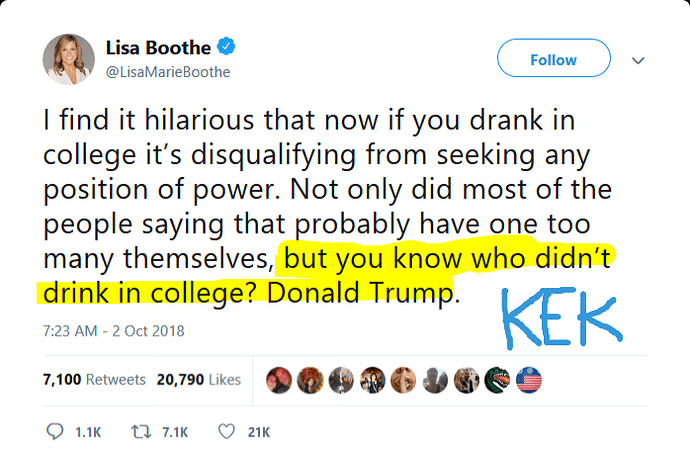The height and width of the screenshot is (470, 690).
Task: Open the Lisa Boothe display name
Action: point(158,48)
